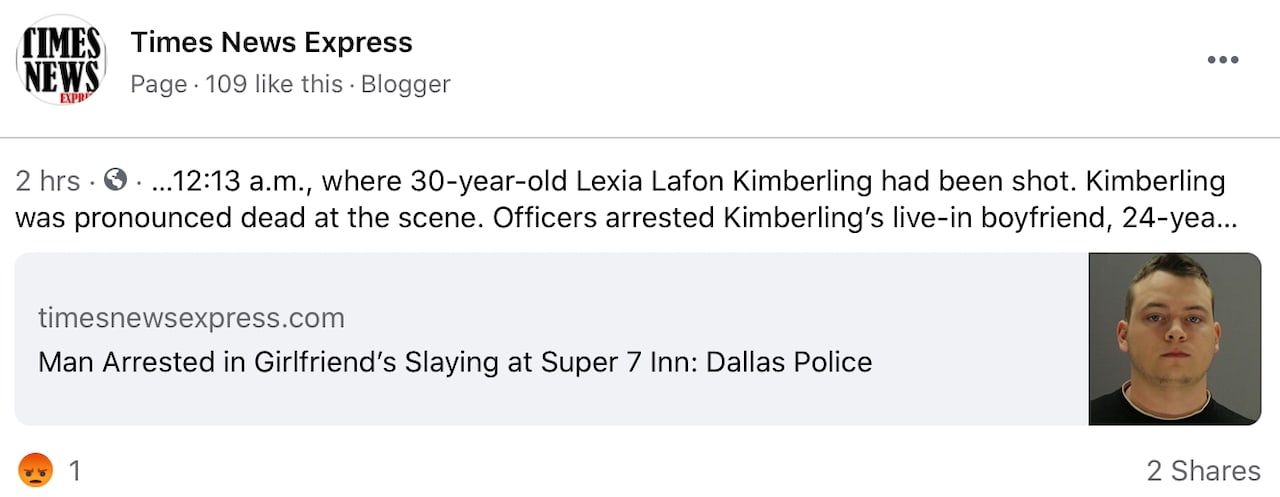The width and height of the screenshot is (1280, 497).
Task: Click the "2 hrs" post timestamp
Action: point(47,182)
